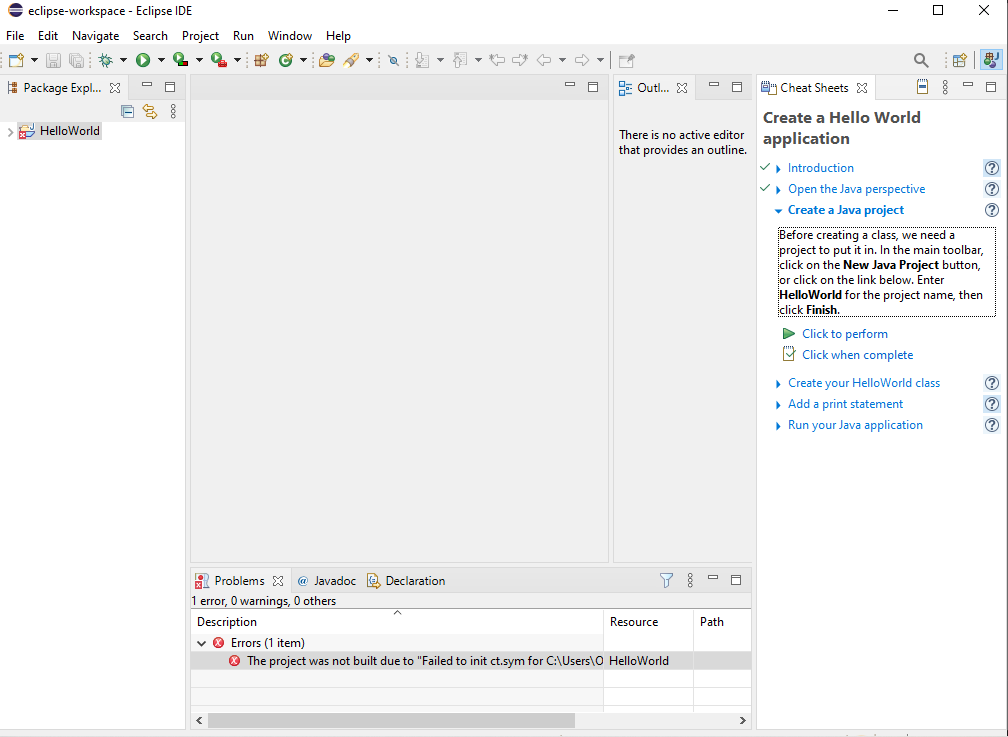This screenshot has width=1008, height=737.
Task: Select the Java perspective button
Action: pos(991,60)
